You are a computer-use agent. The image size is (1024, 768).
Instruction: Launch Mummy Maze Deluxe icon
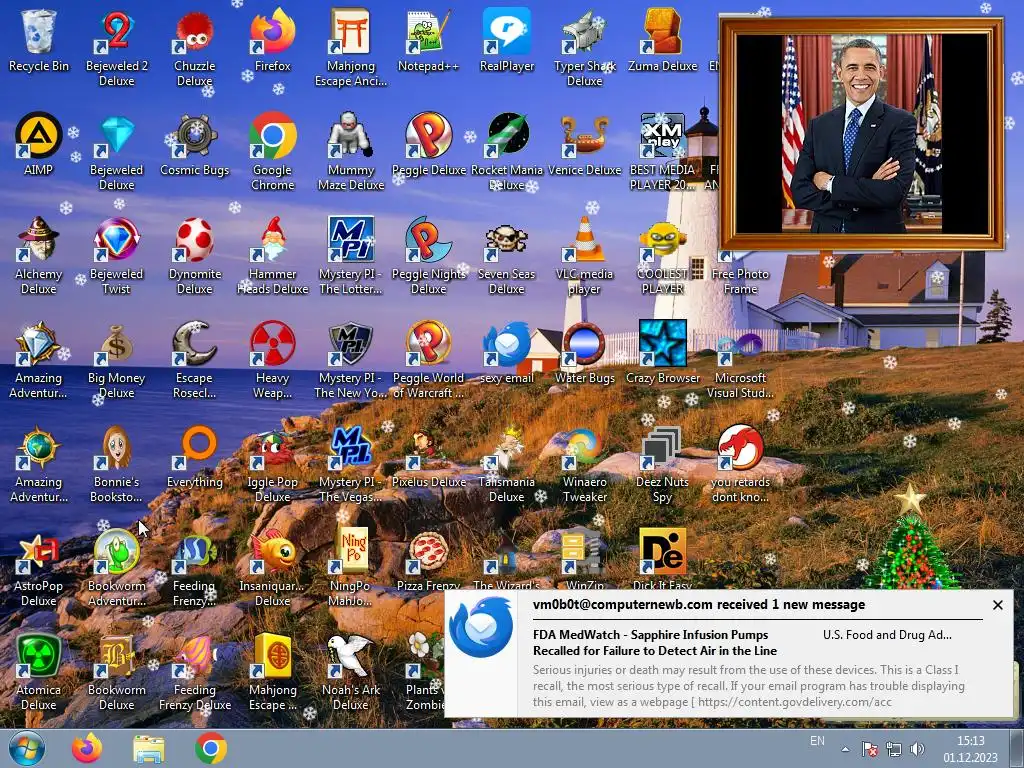tap(351, 152)
